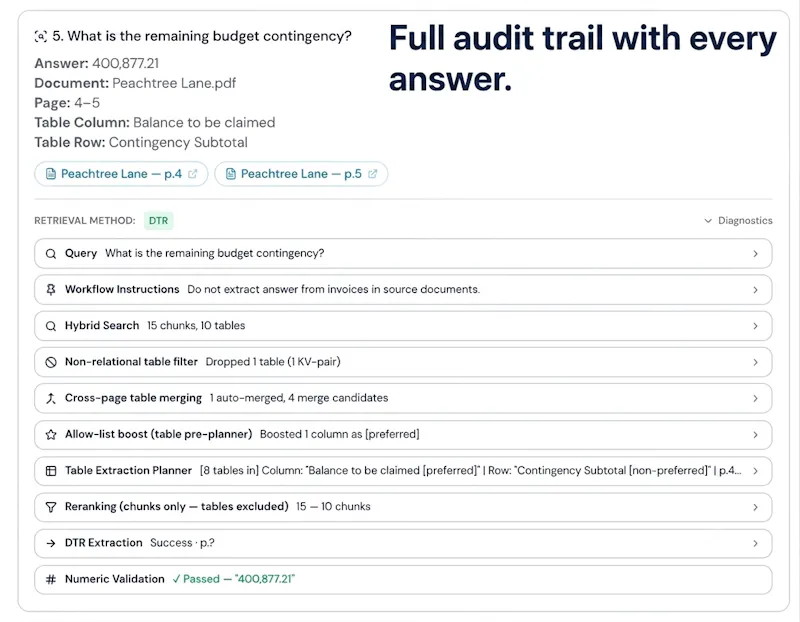800x622 pixels.
Task: Click the 'Success · p.?' status text
Action: (x=182, y=543)
